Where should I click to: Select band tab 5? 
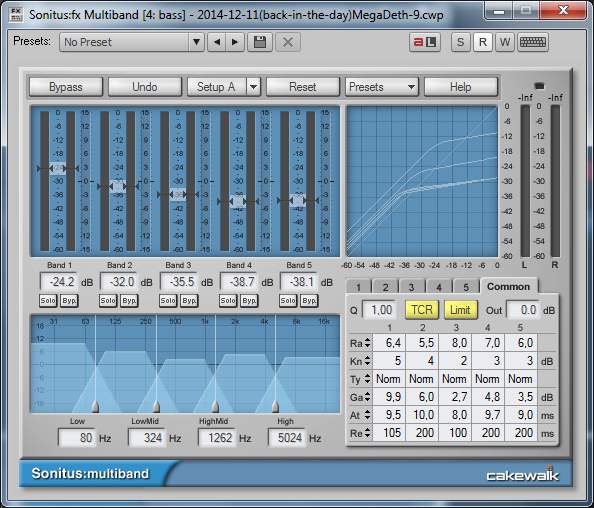[x=466, y=287]
